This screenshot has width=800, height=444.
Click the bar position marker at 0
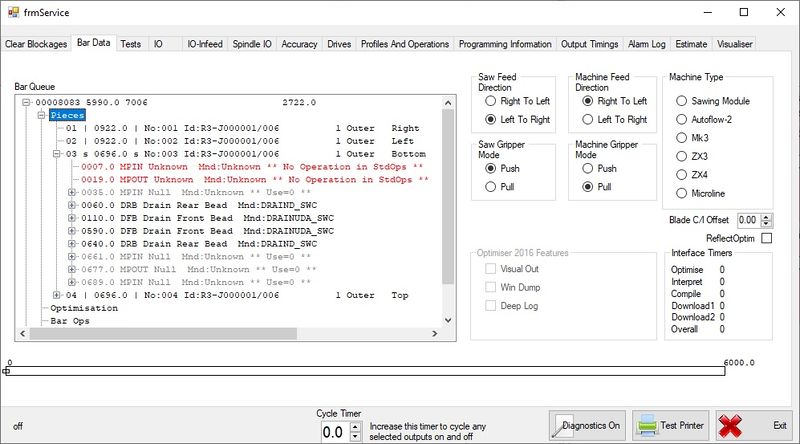pos(7,371)
